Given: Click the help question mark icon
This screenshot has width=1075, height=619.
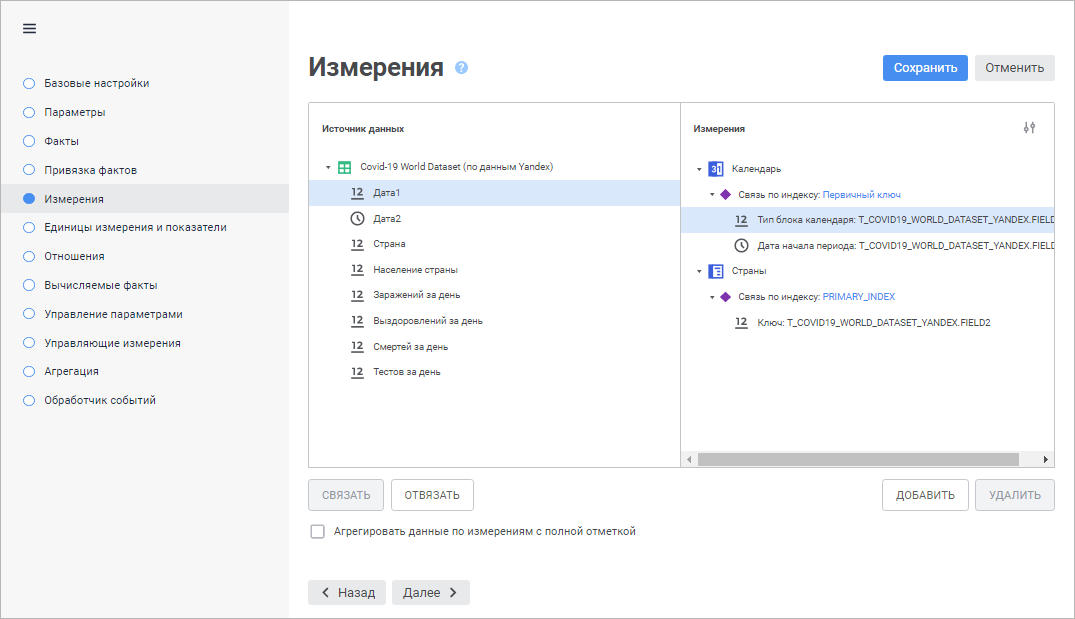Looking at the screenshot, I should [461, 68].
